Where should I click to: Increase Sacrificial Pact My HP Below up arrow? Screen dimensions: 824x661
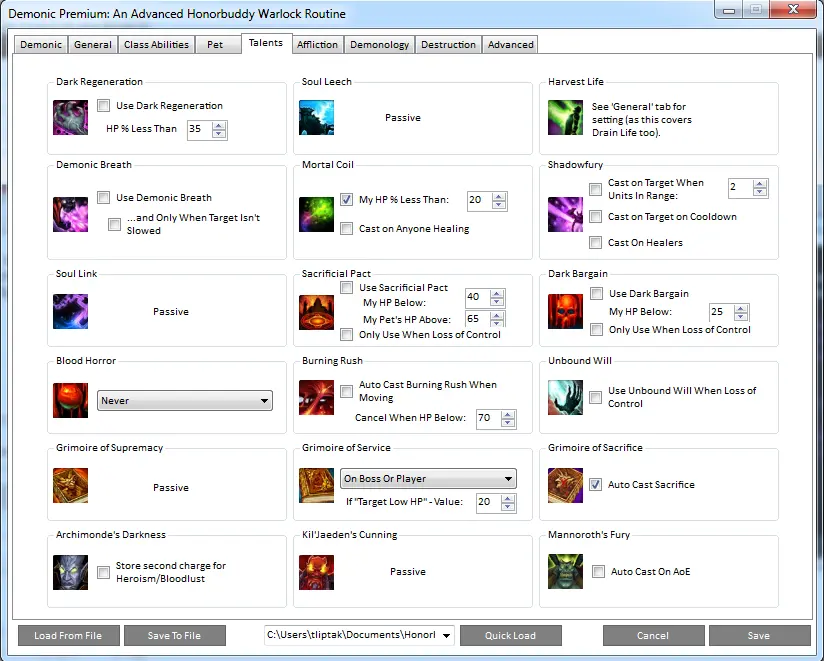[497, 294]
